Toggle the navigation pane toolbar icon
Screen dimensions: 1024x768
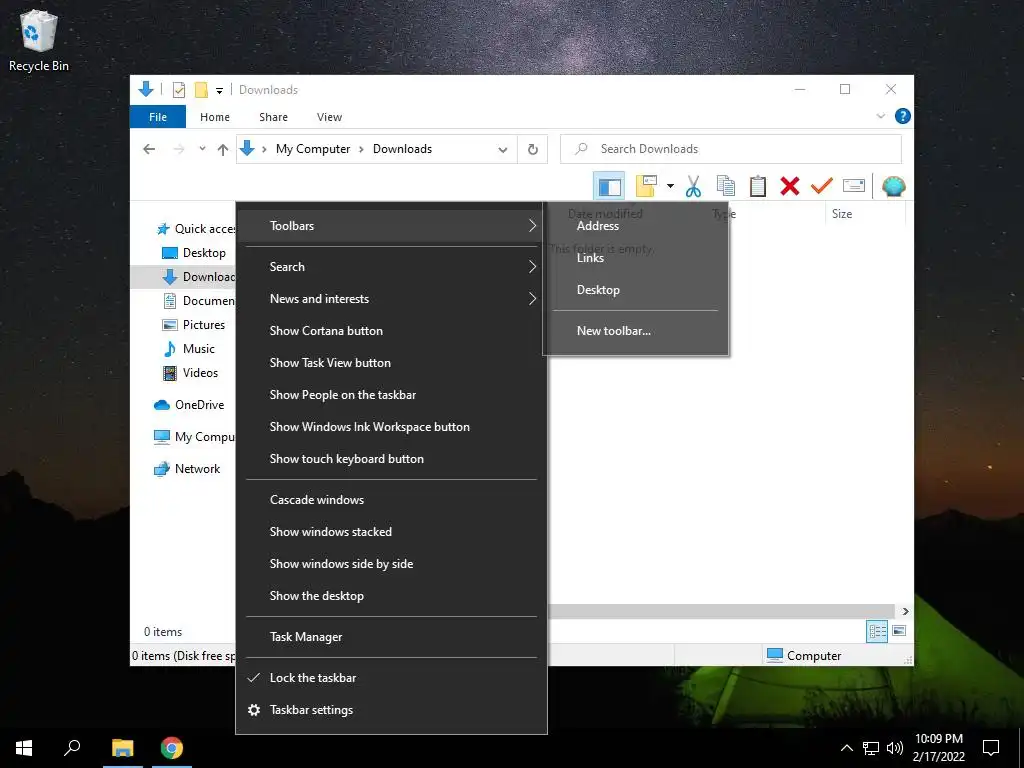pyautogui.click(x=609, y=186)
